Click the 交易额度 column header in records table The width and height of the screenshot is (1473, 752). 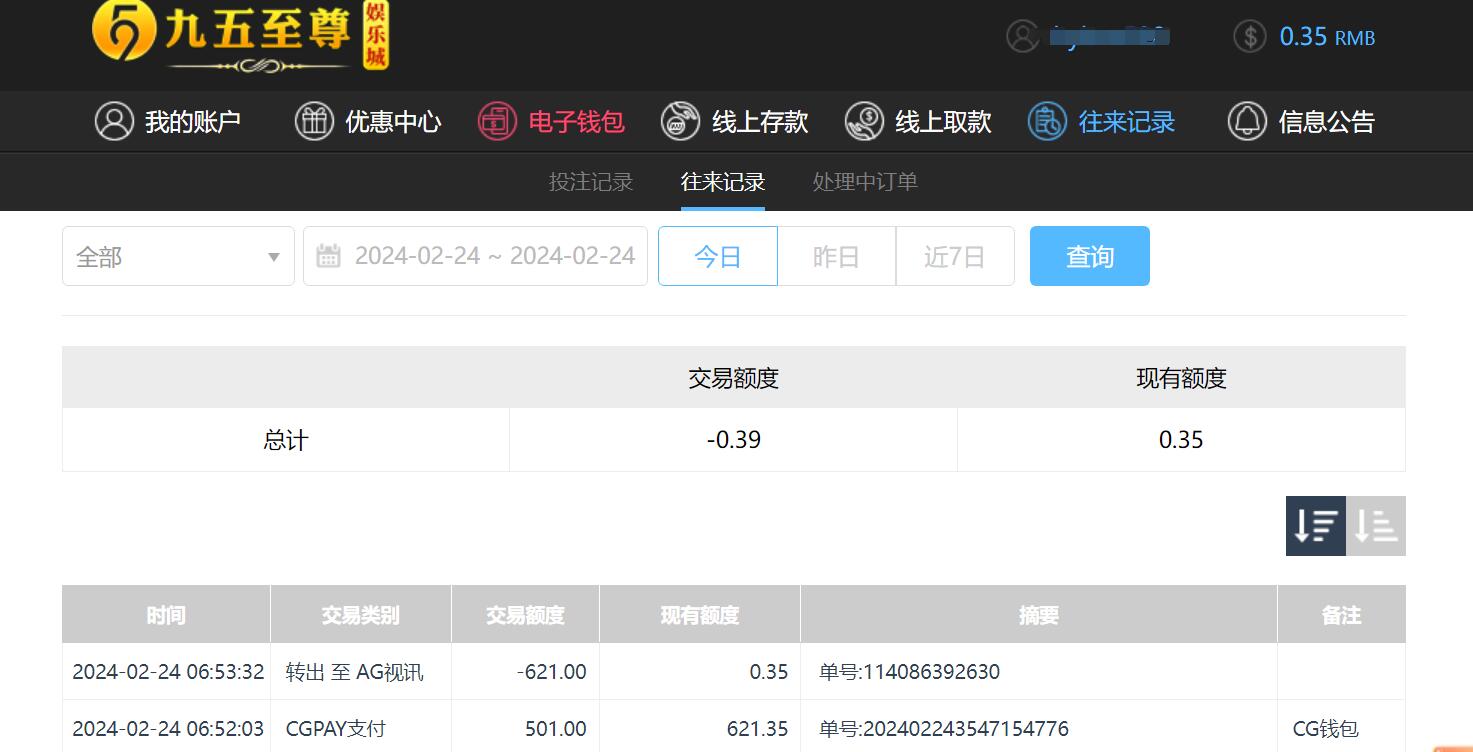tap(525, 614)
